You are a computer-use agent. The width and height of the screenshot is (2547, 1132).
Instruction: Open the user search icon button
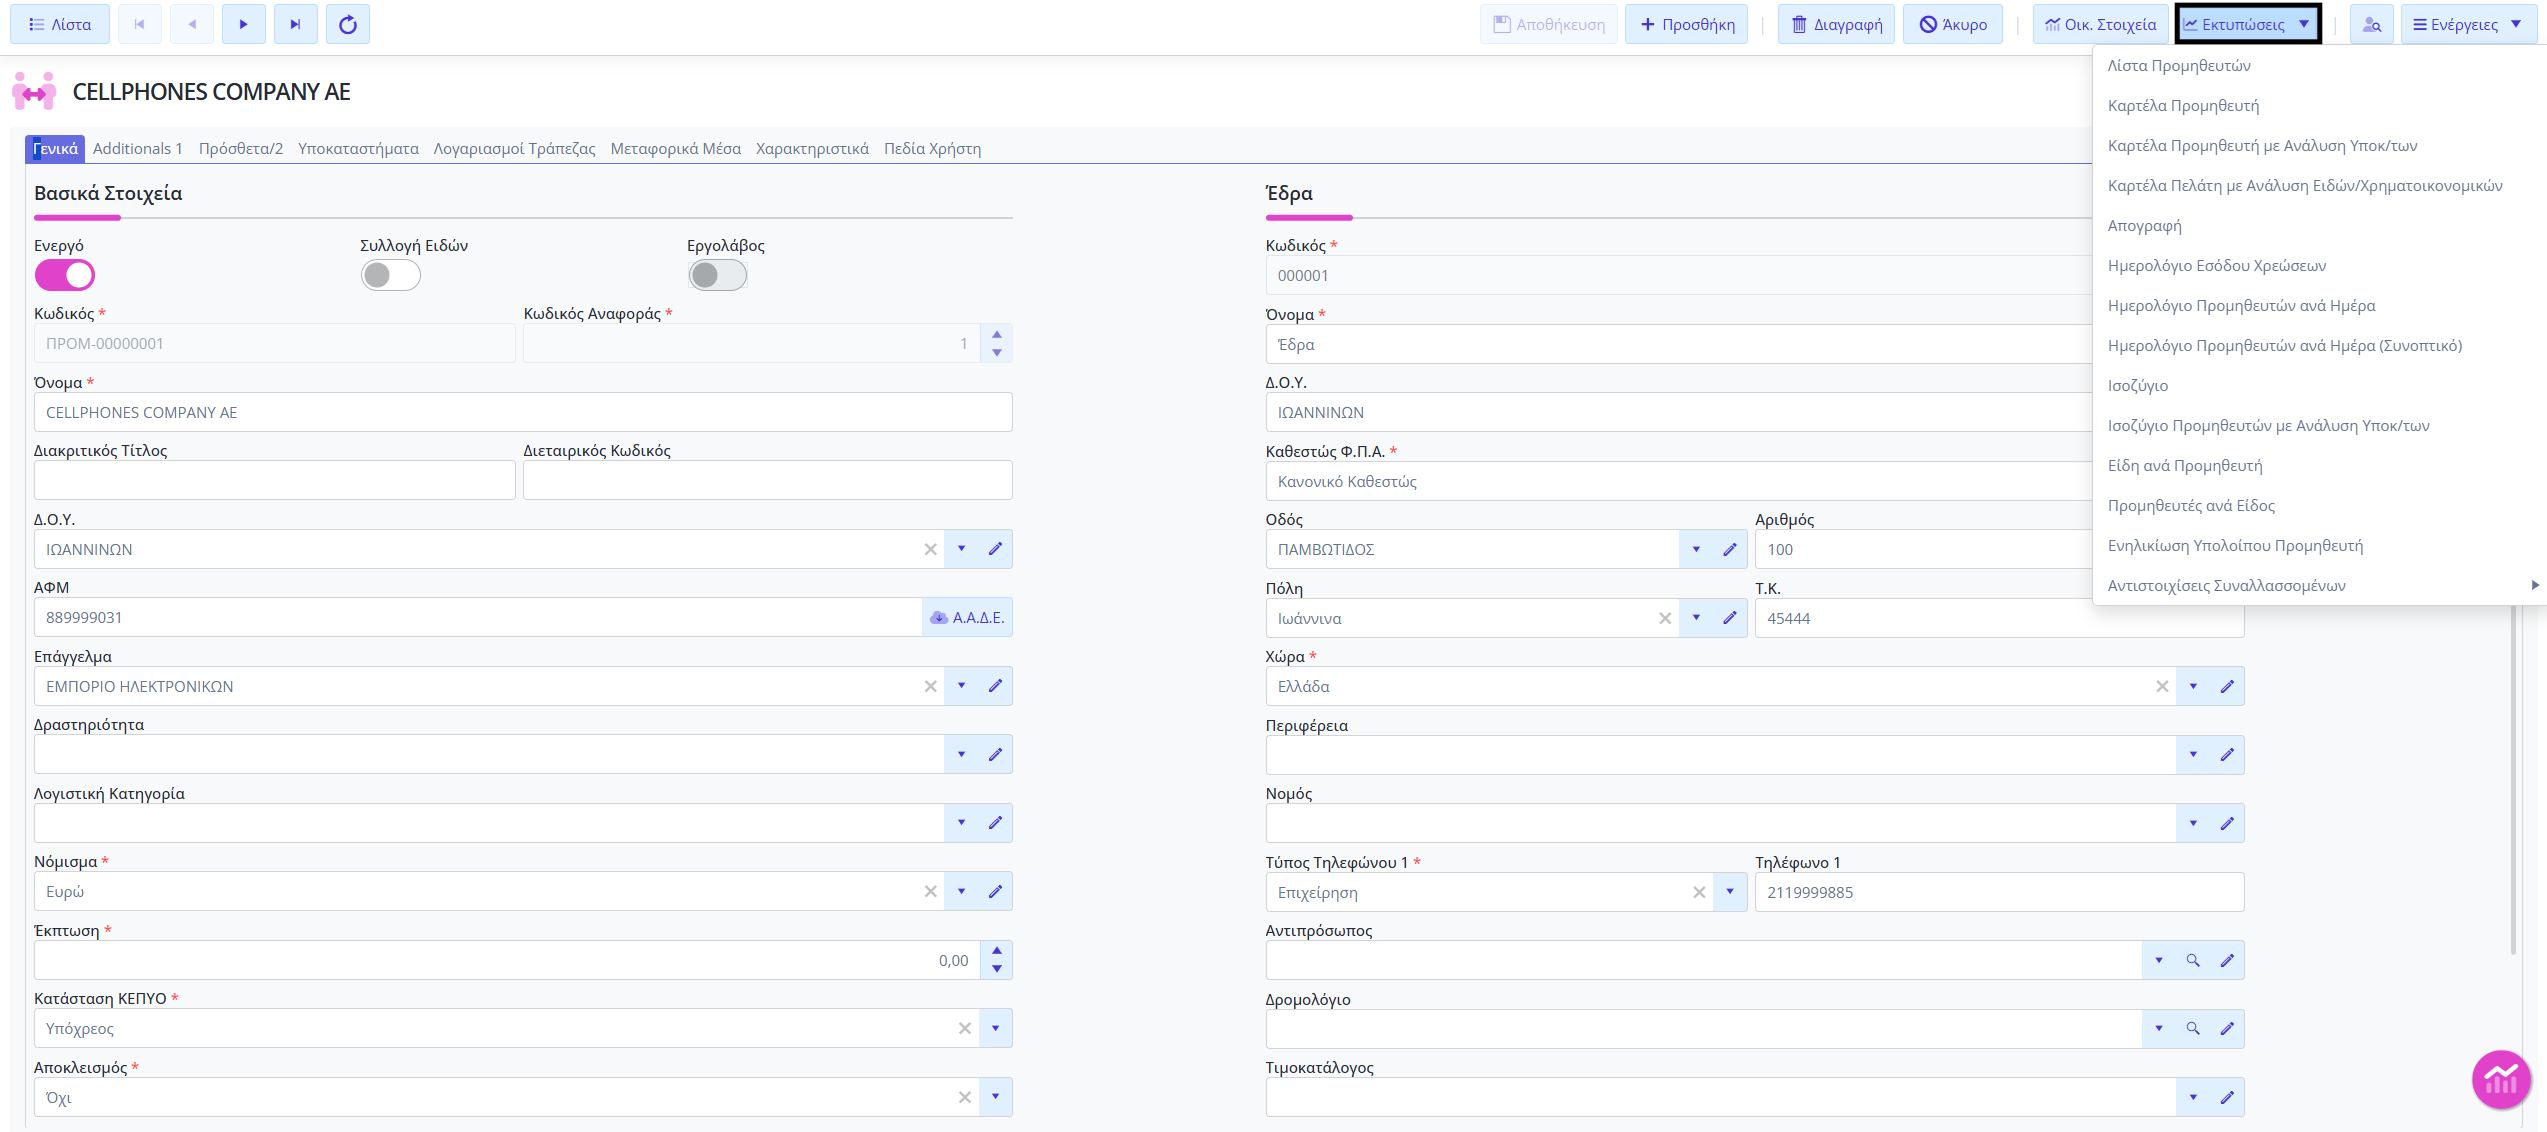[2371, 24]
